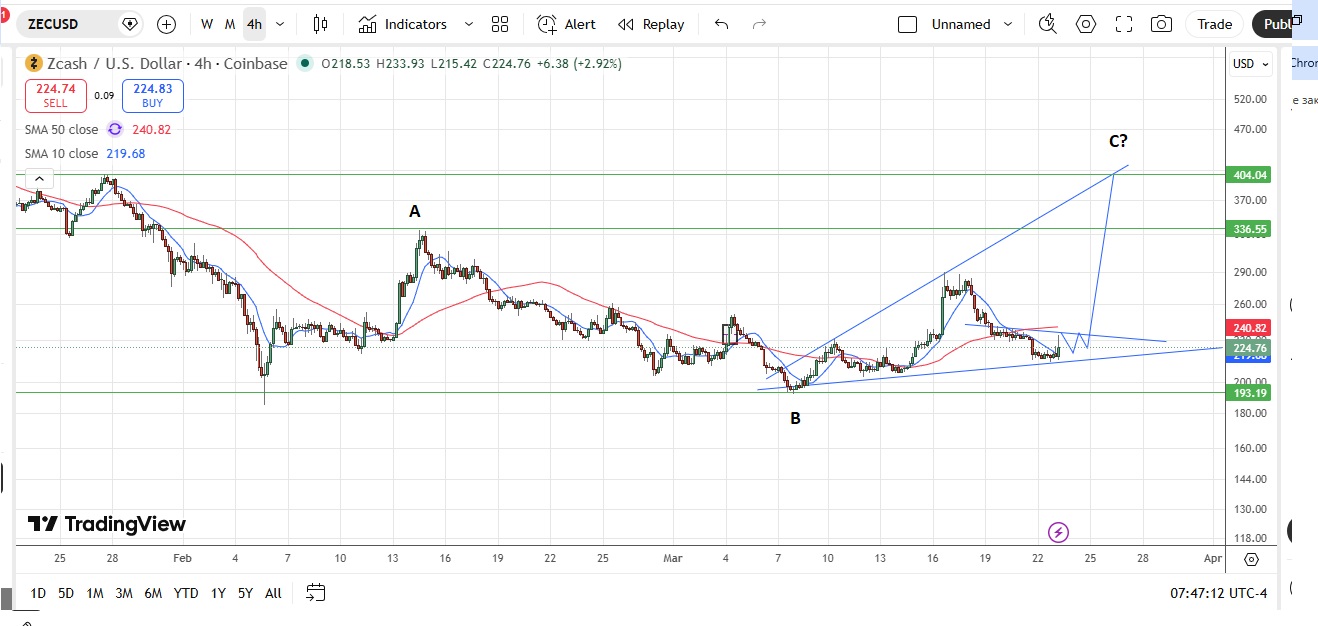Click the Trade button
This screenshot has height=626, width=1318.
pyautogui.click(x=1214, y=24)
